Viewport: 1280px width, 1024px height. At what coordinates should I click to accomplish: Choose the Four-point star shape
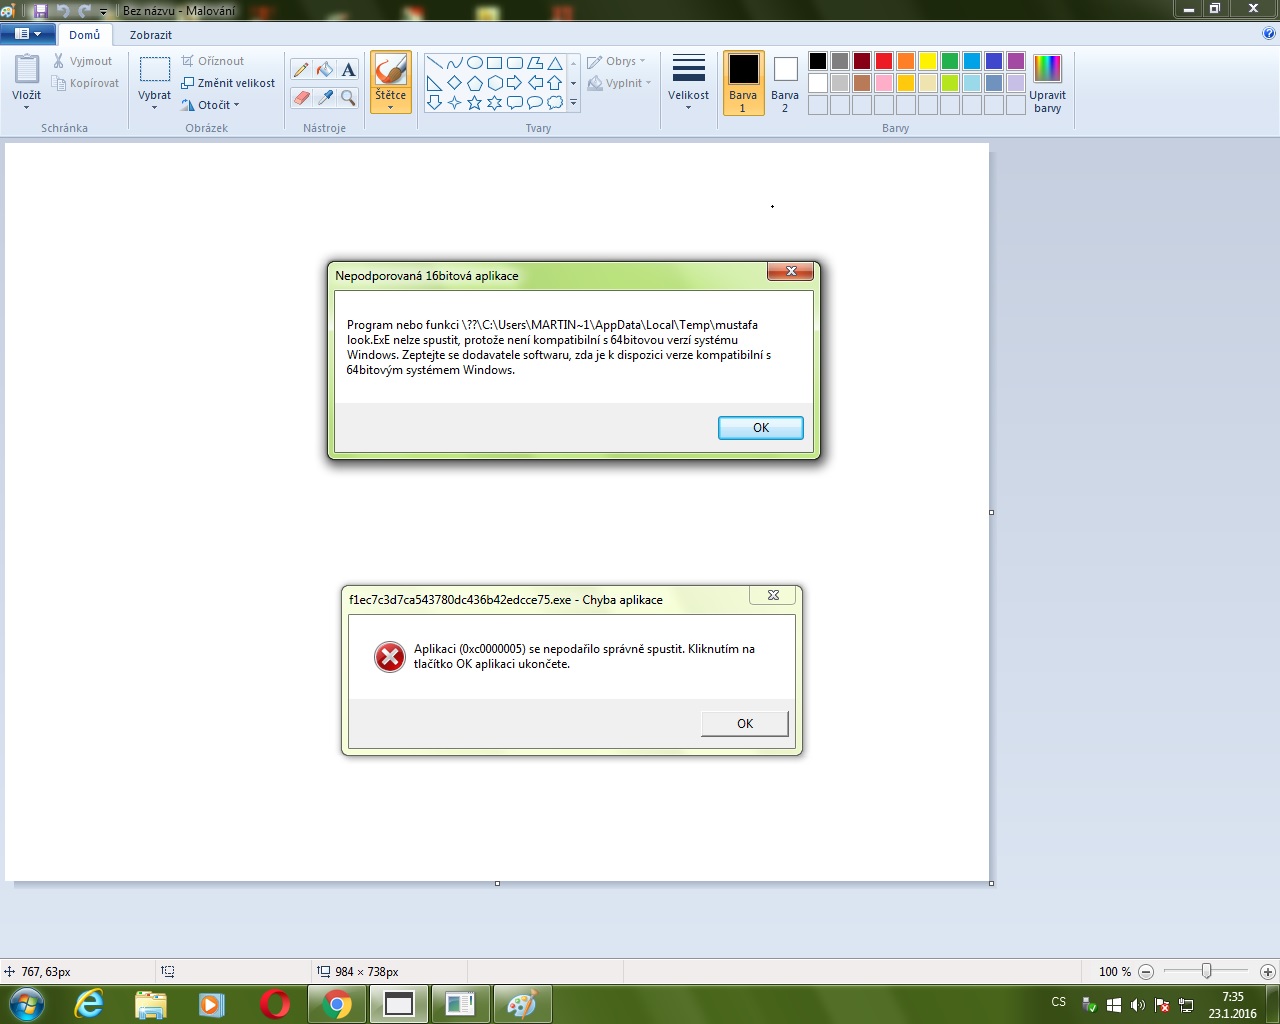(x=455, y=102)
